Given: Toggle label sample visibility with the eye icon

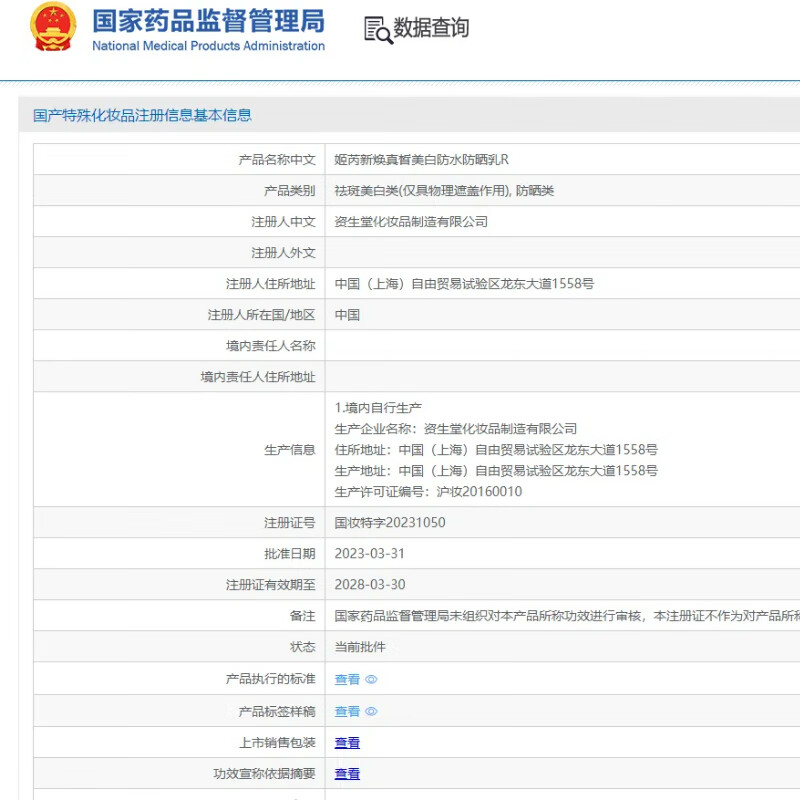Looking at the screenshot, I should click(x=369, y=711).
